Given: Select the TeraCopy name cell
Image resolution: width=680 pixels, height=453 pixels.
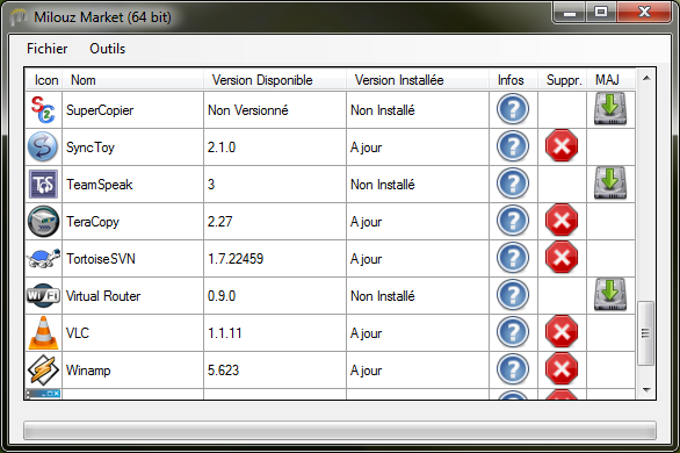Looking at the screenshot, I should click(133, 222).
